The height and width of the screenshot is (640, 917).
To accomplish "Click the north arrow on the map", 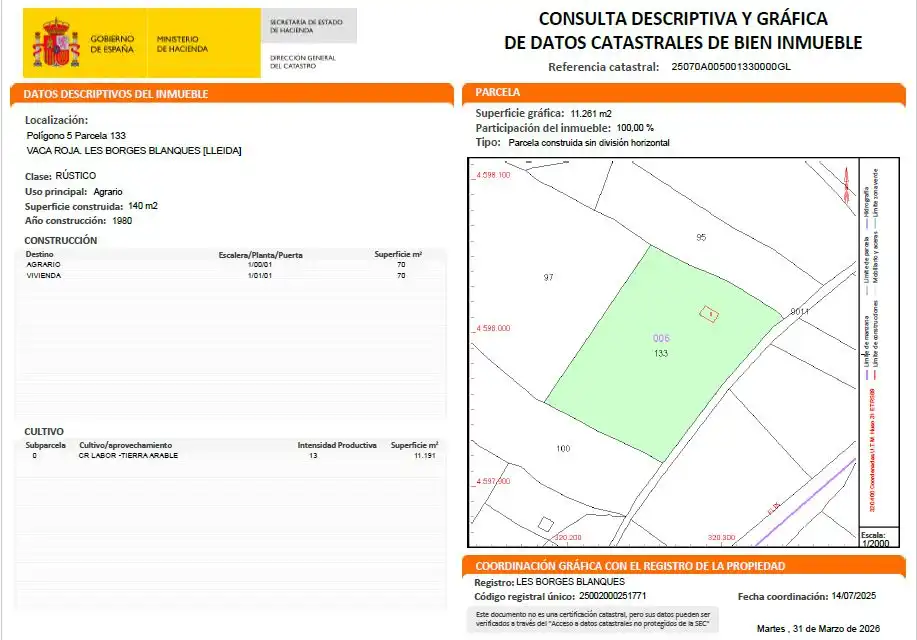I will pos(846,185).
